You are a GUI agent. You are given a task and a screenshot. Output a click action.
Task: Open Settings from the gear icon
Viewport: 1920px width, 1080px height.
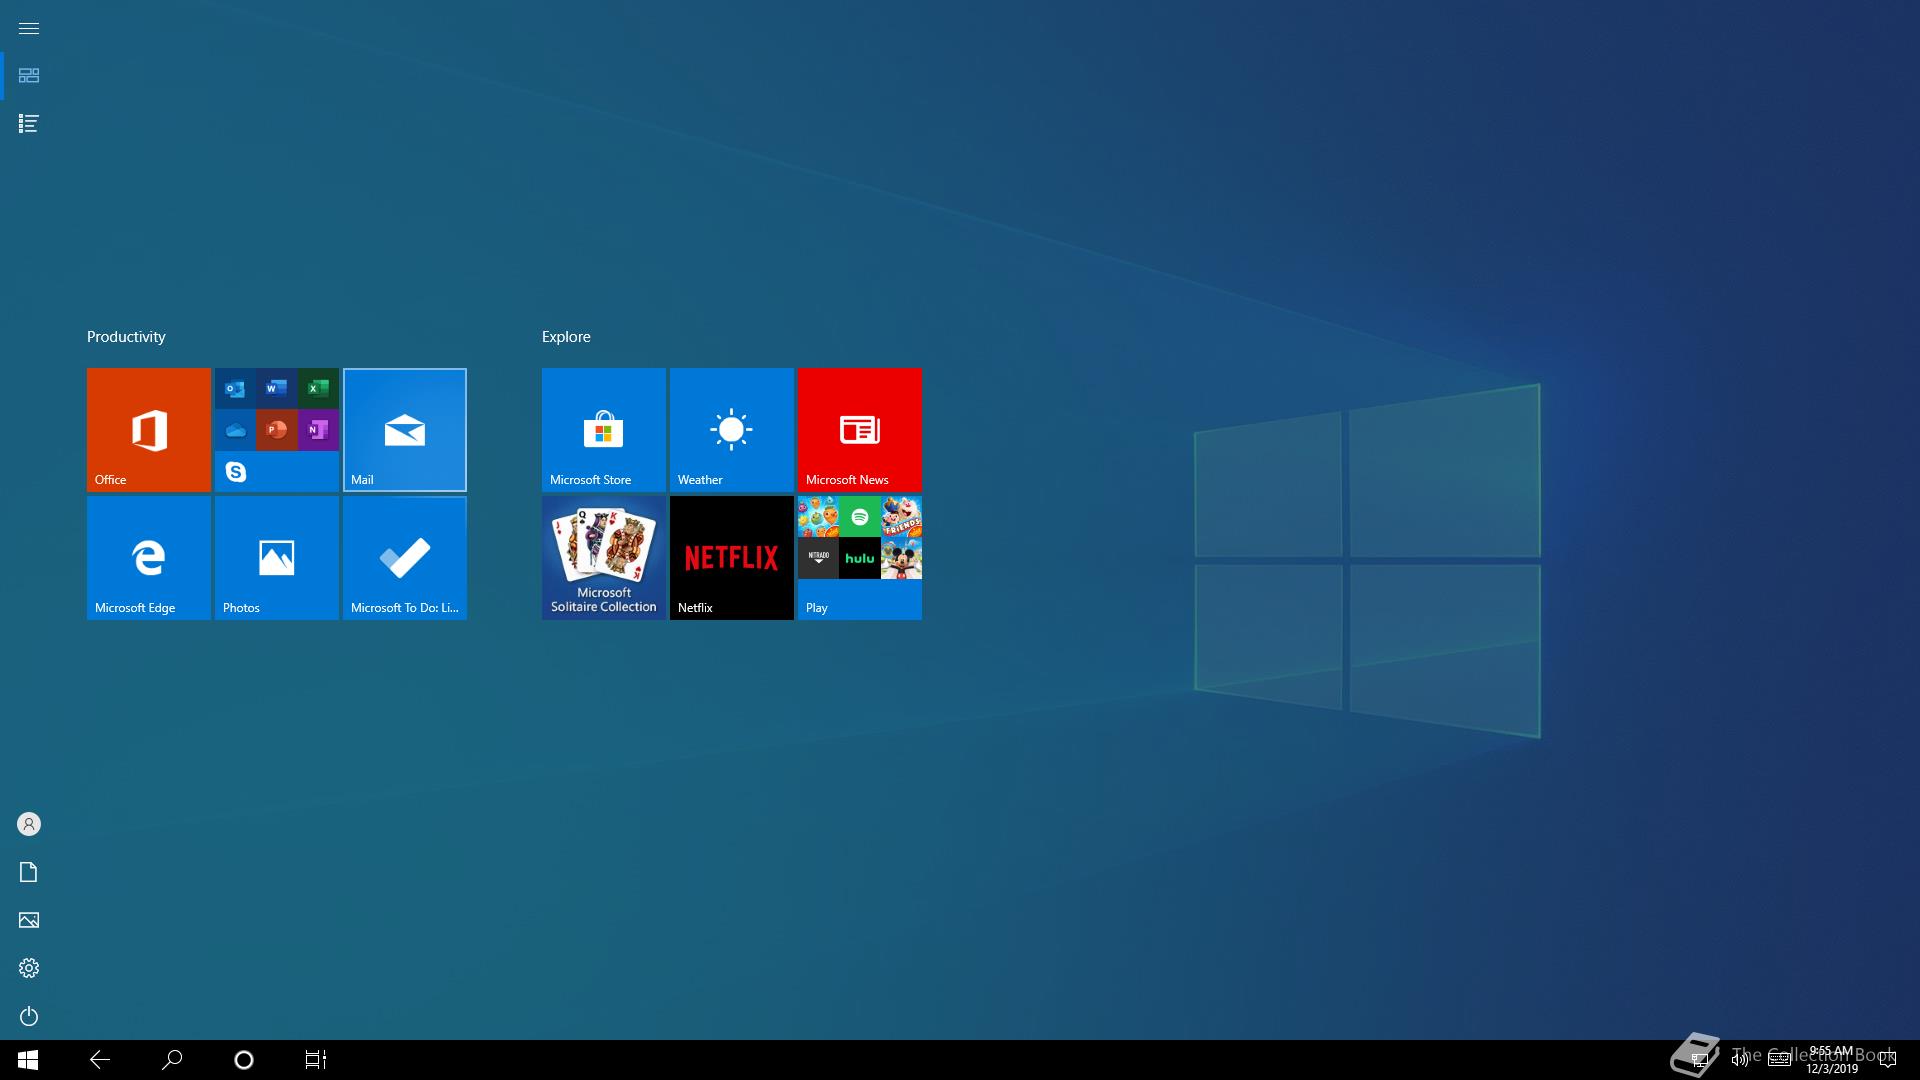(x=29, y=968)
